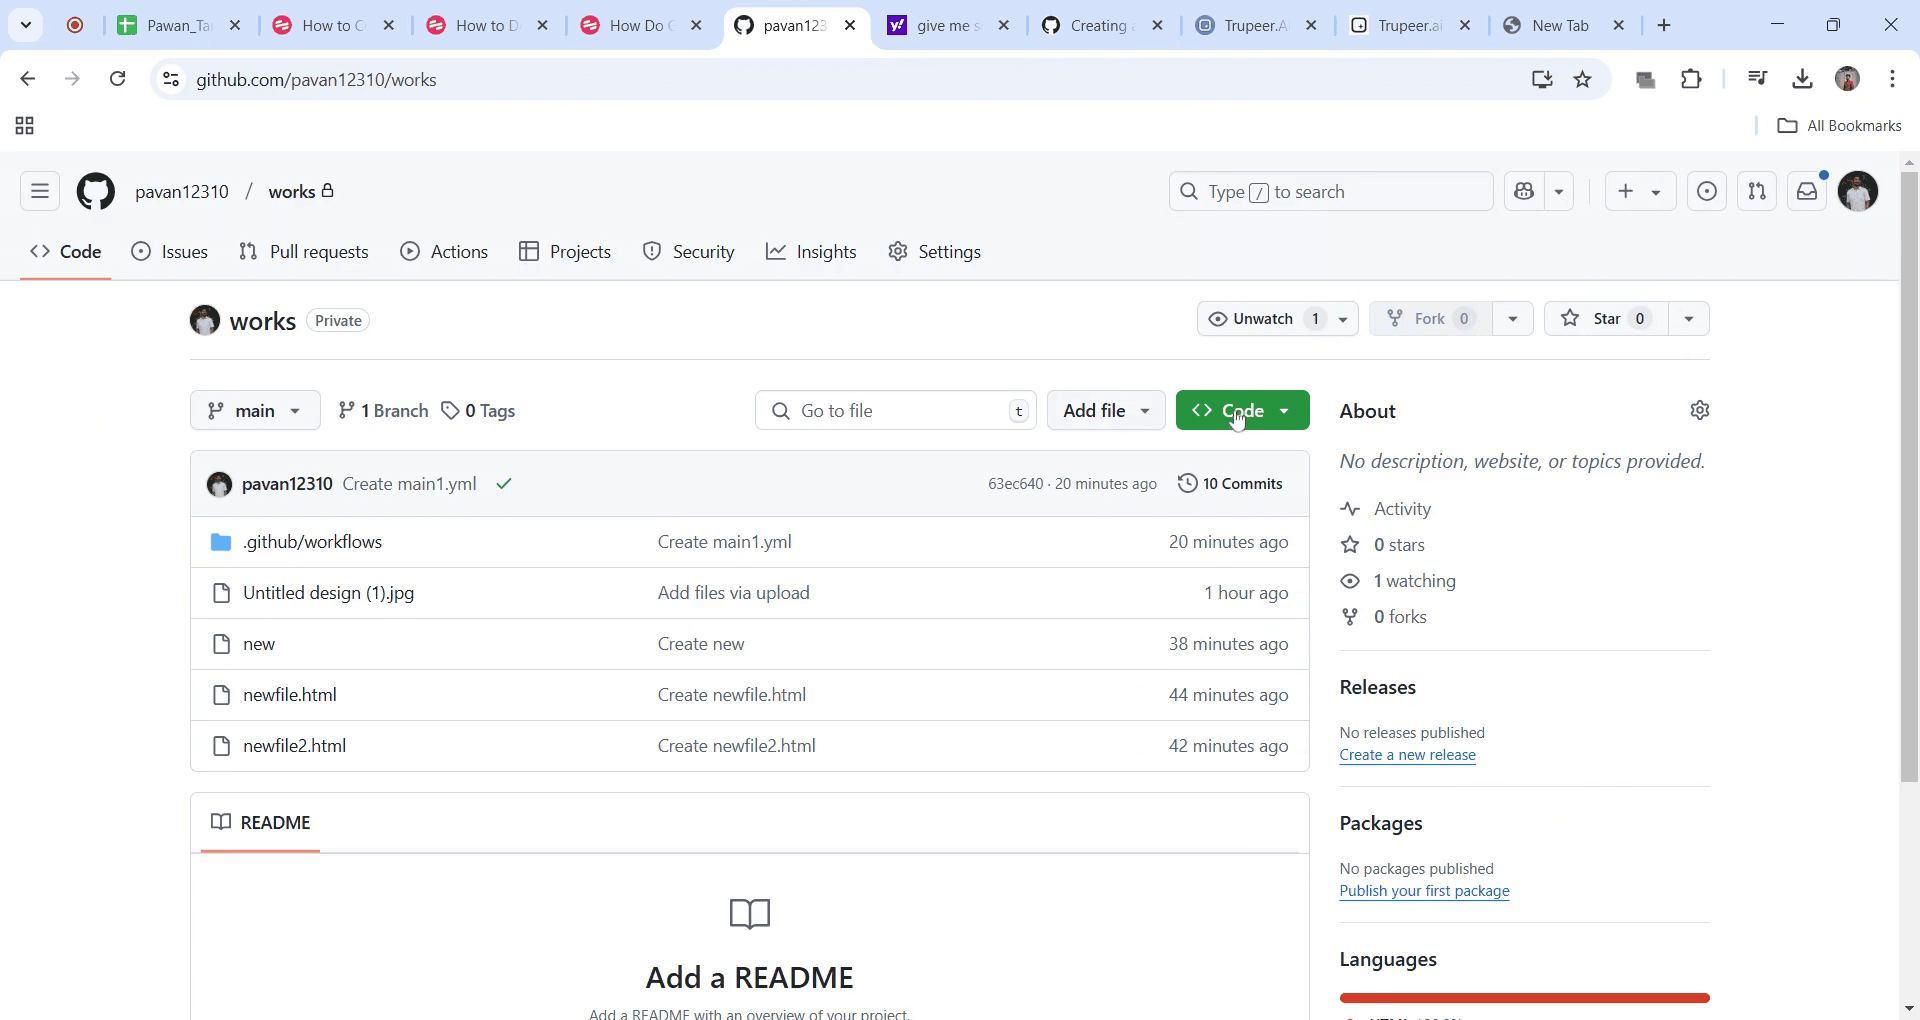Open the install app icon in address bar
1920x1020 pixels.
[1541, 79]
